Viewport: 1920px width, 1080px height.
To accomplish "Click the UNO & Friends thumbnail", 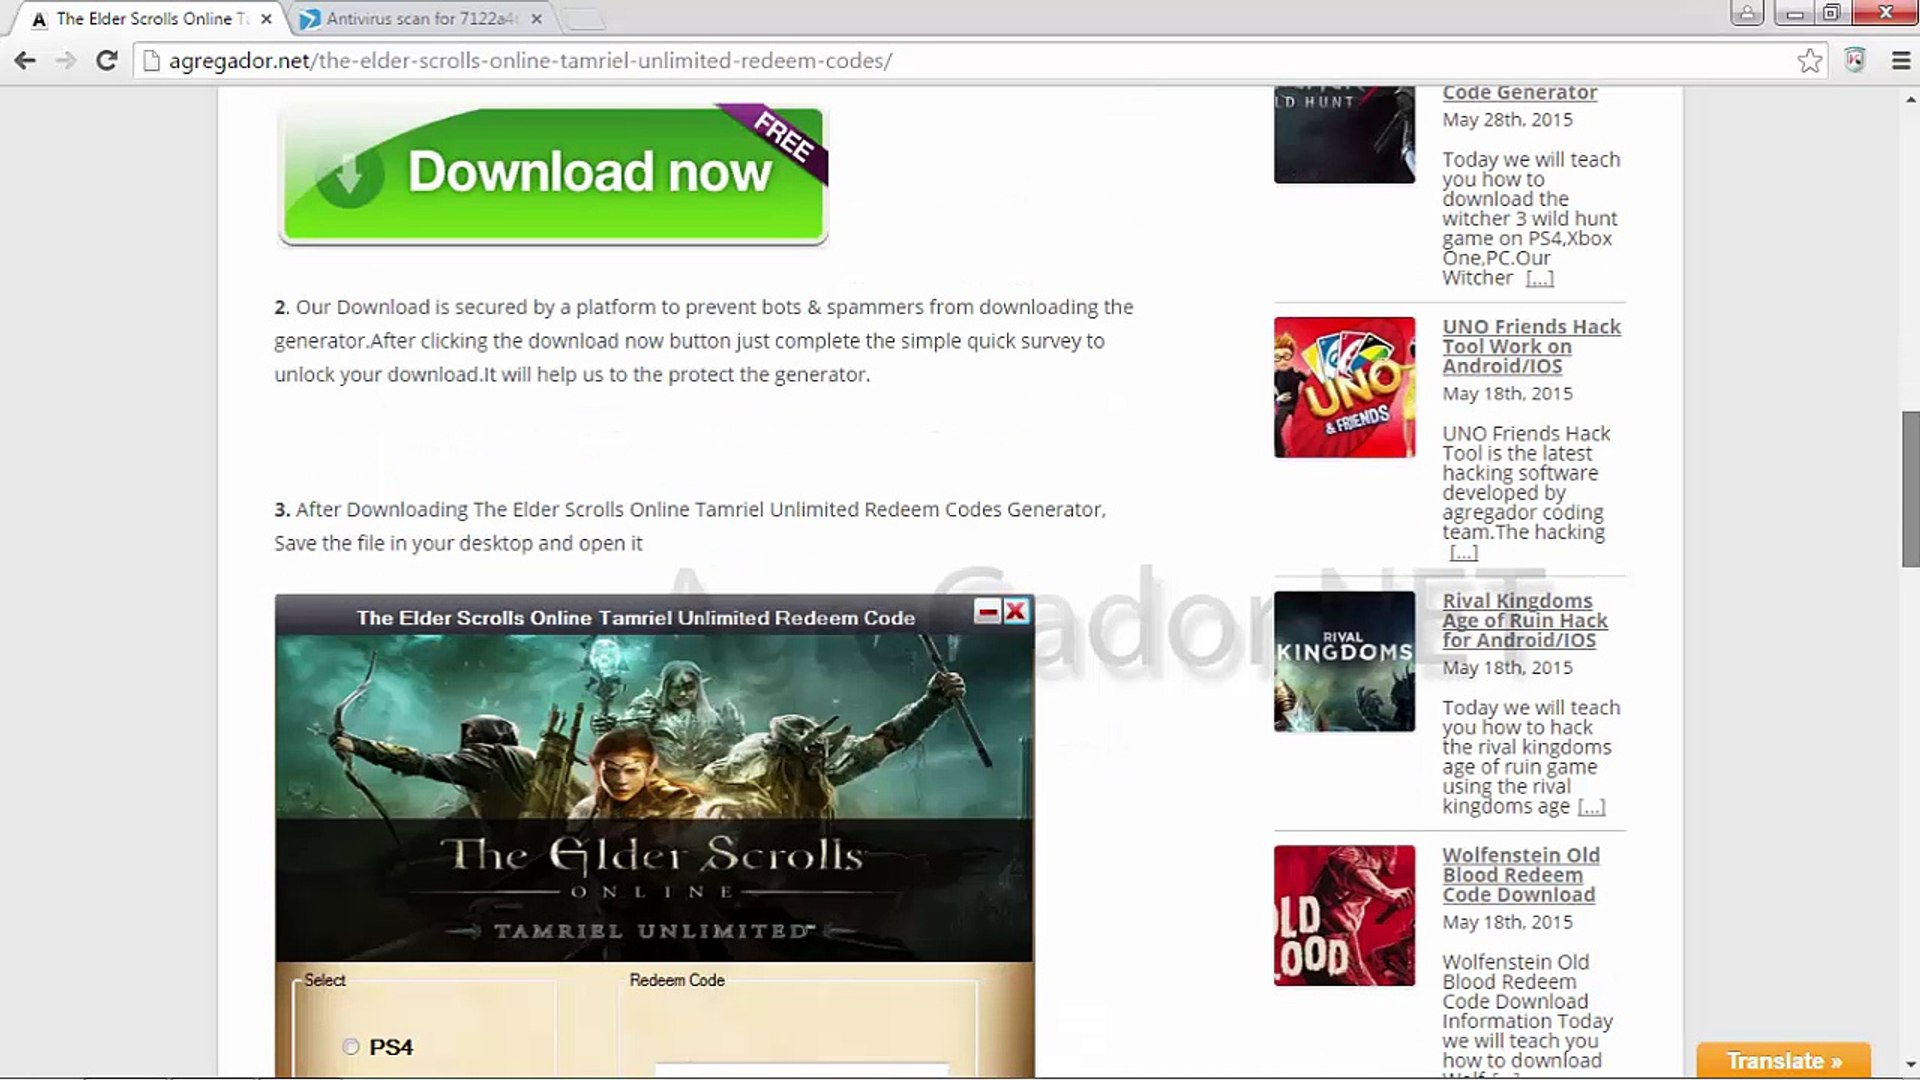I will 1344,388.
